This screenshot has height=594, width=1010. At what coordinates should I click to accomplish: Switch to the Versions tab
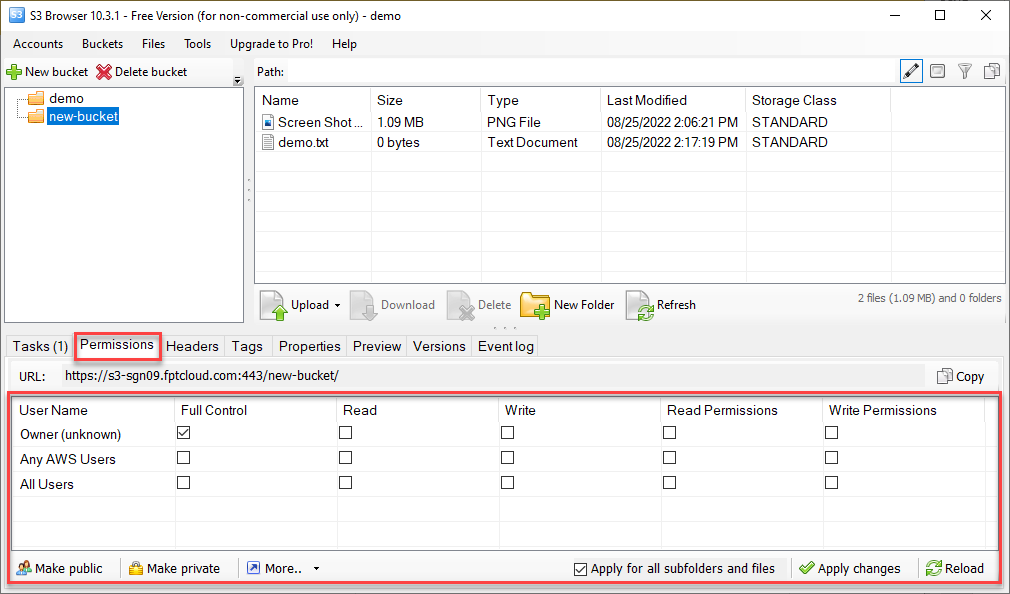point(439,346)
